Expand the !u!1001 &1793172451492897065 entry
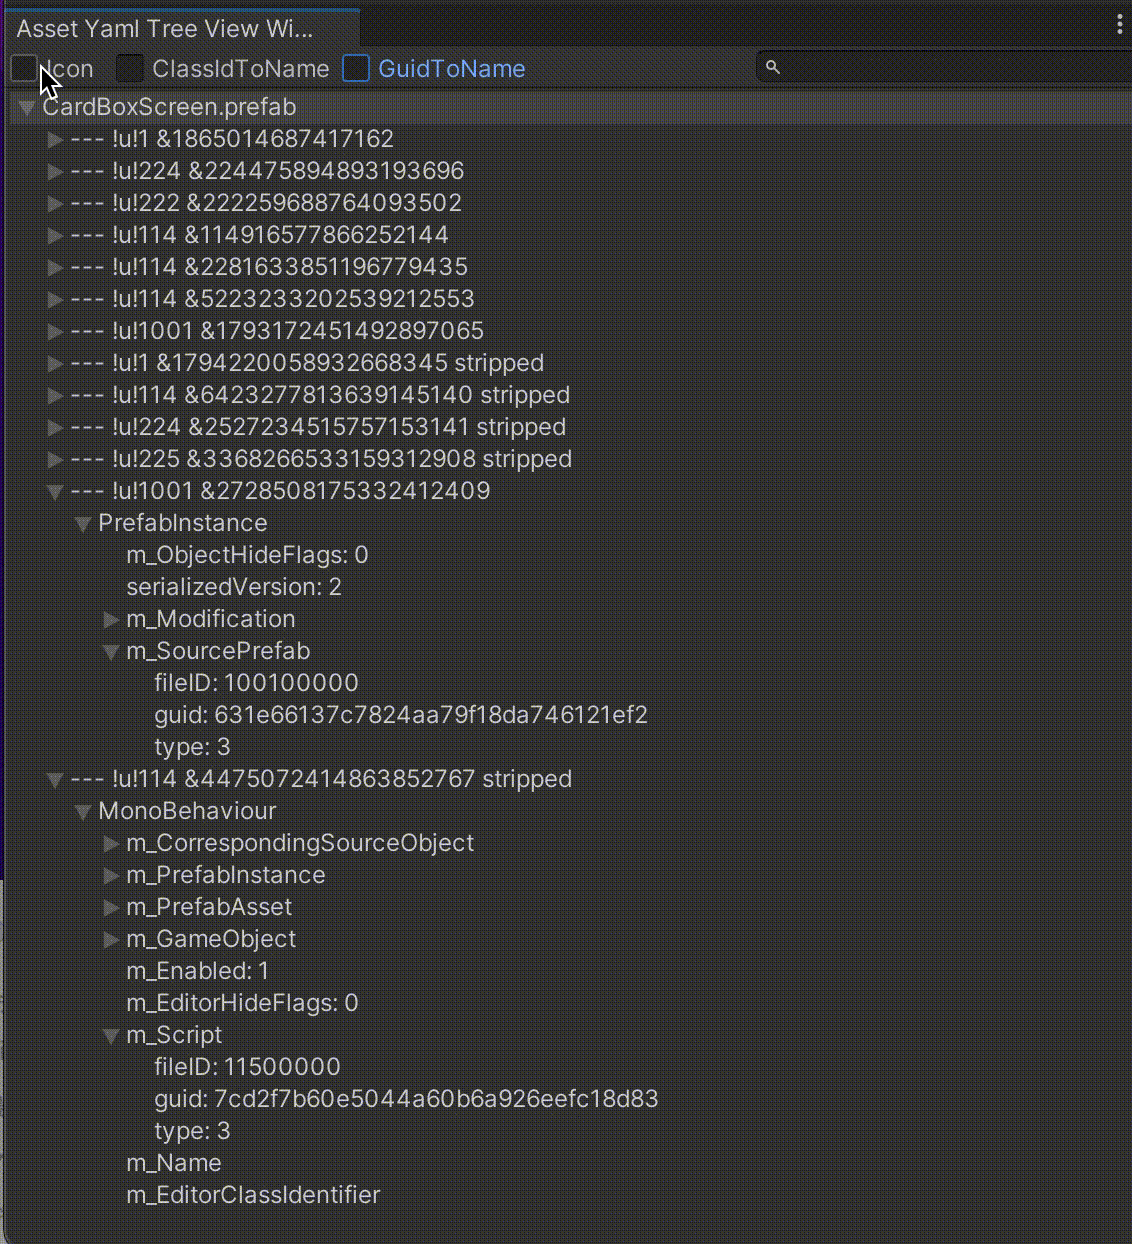This screenshot has height=1244, width=1132. tap(56, 332)
